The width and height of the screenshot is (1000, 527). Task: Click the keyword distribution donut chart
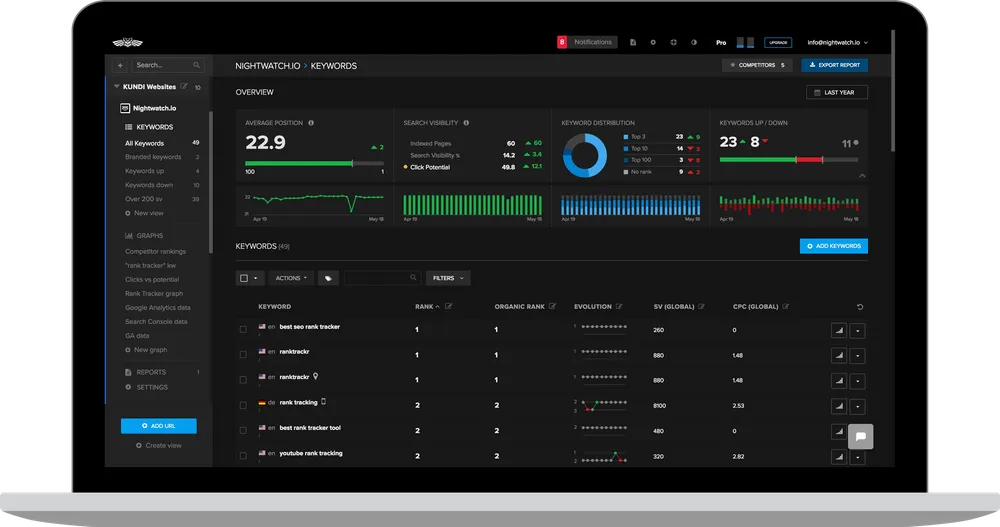[x=585, y=155]
